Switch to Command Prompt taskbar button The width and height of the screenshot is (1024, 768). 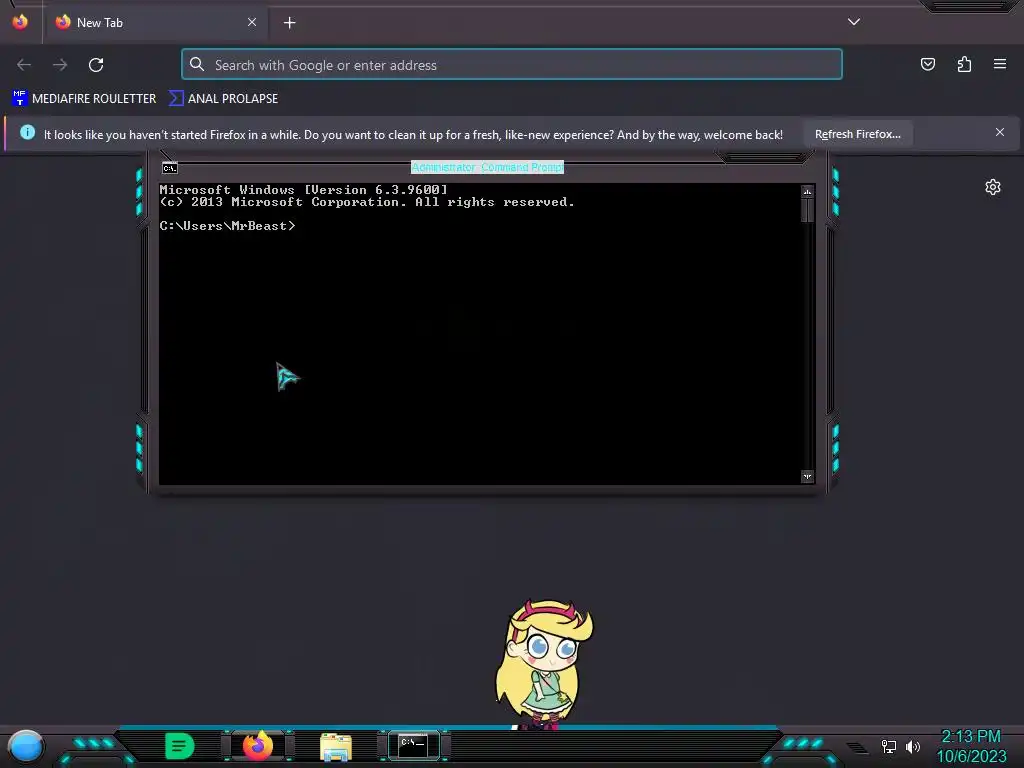[413, 746]
